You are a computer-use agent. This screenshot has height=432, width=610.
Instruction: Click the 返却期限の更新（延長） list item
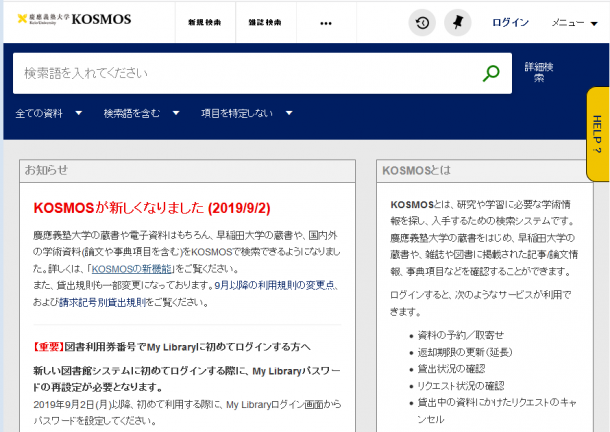click(x=465, y=352)
